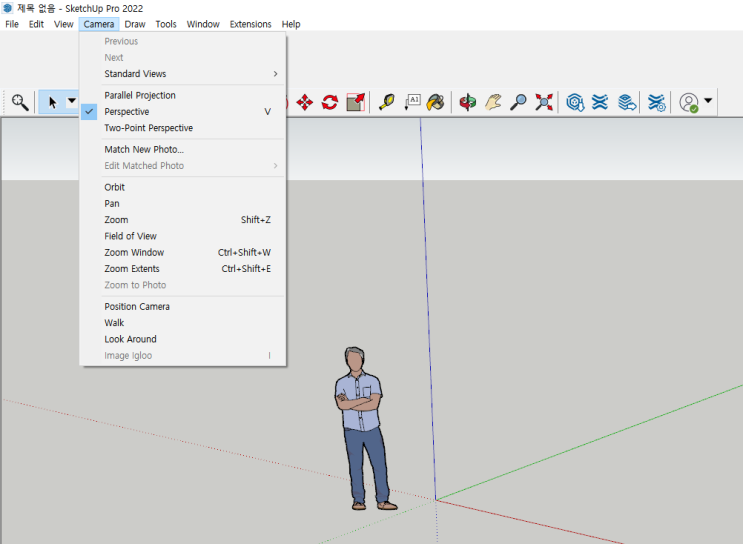Screen dimensions: 743x544
Task: Click the SketchUp app icon in title bar
Action: 7,8
